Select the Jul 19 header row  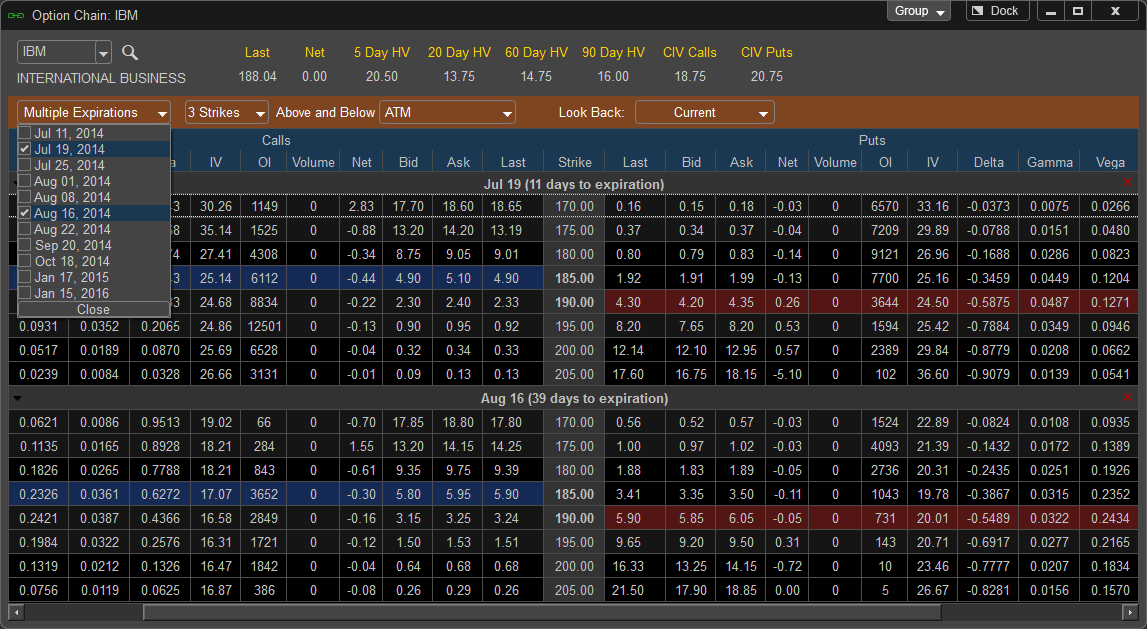click(574, 184)
